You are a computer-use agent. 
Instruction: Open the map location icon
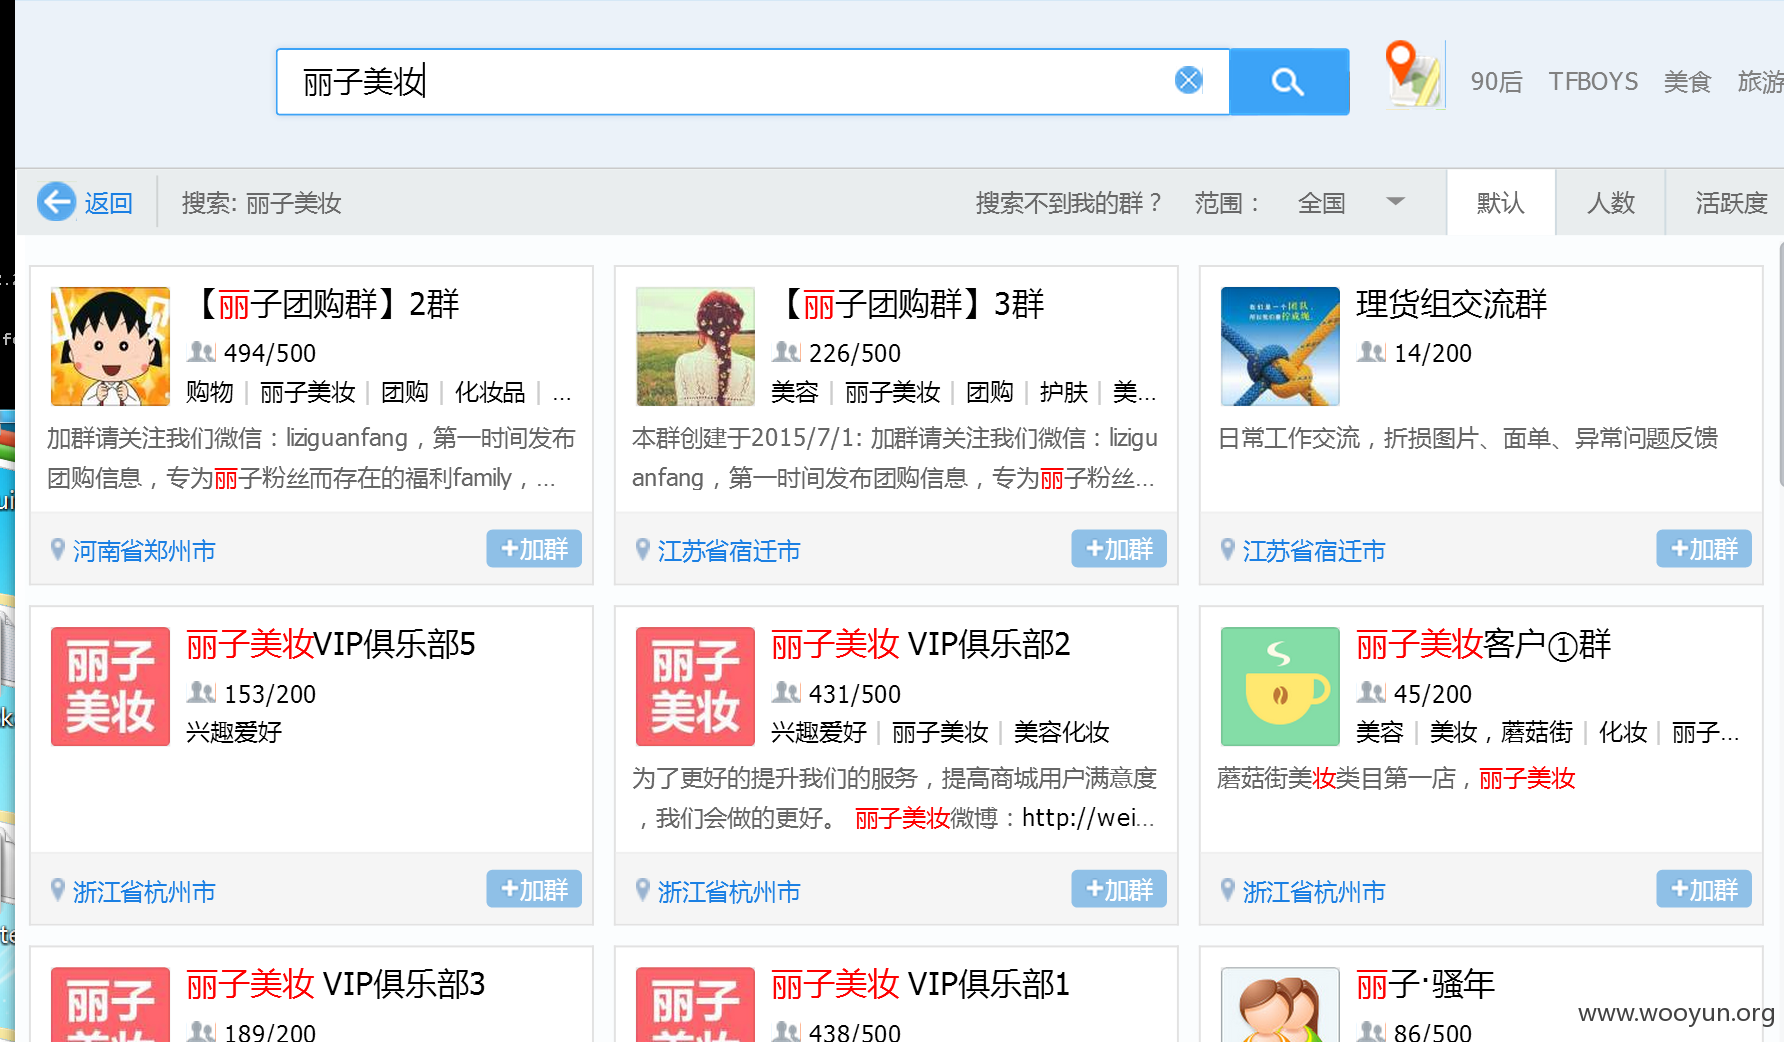coord(1414,74)
